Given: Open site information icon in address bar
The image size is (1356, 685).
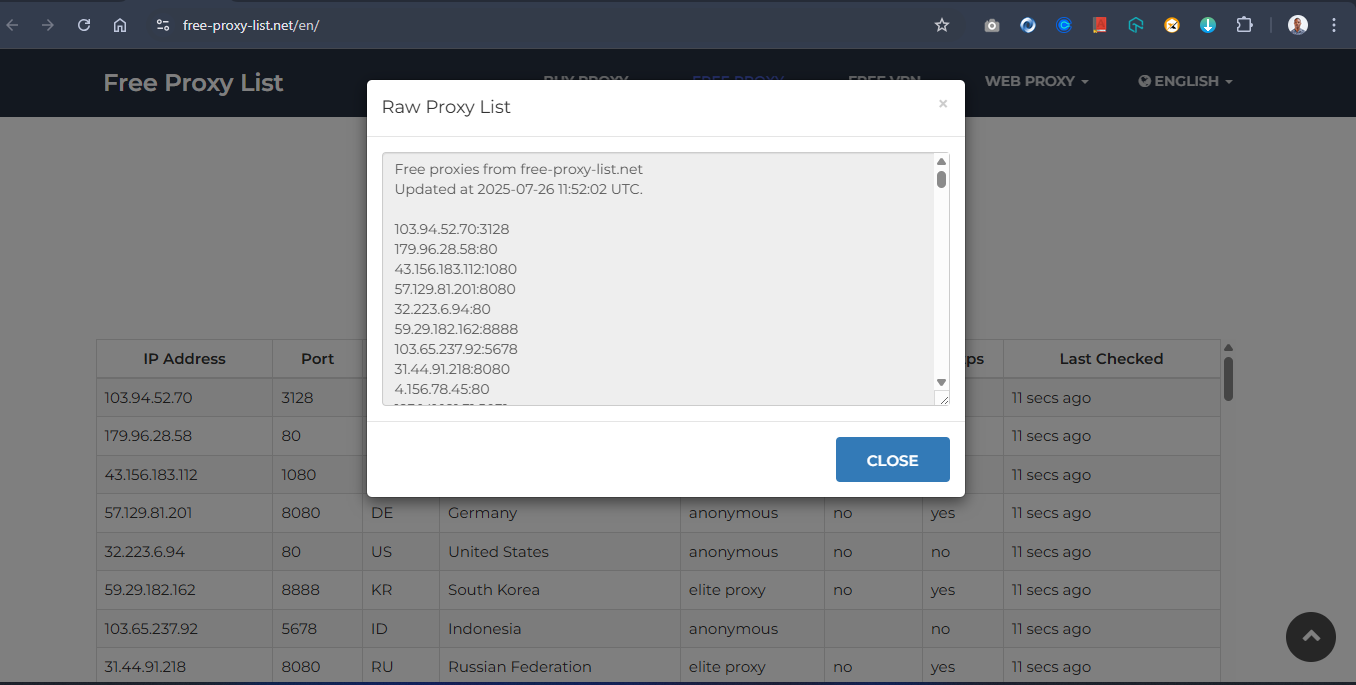Looking at the screenshot, I should click(163, 25).
